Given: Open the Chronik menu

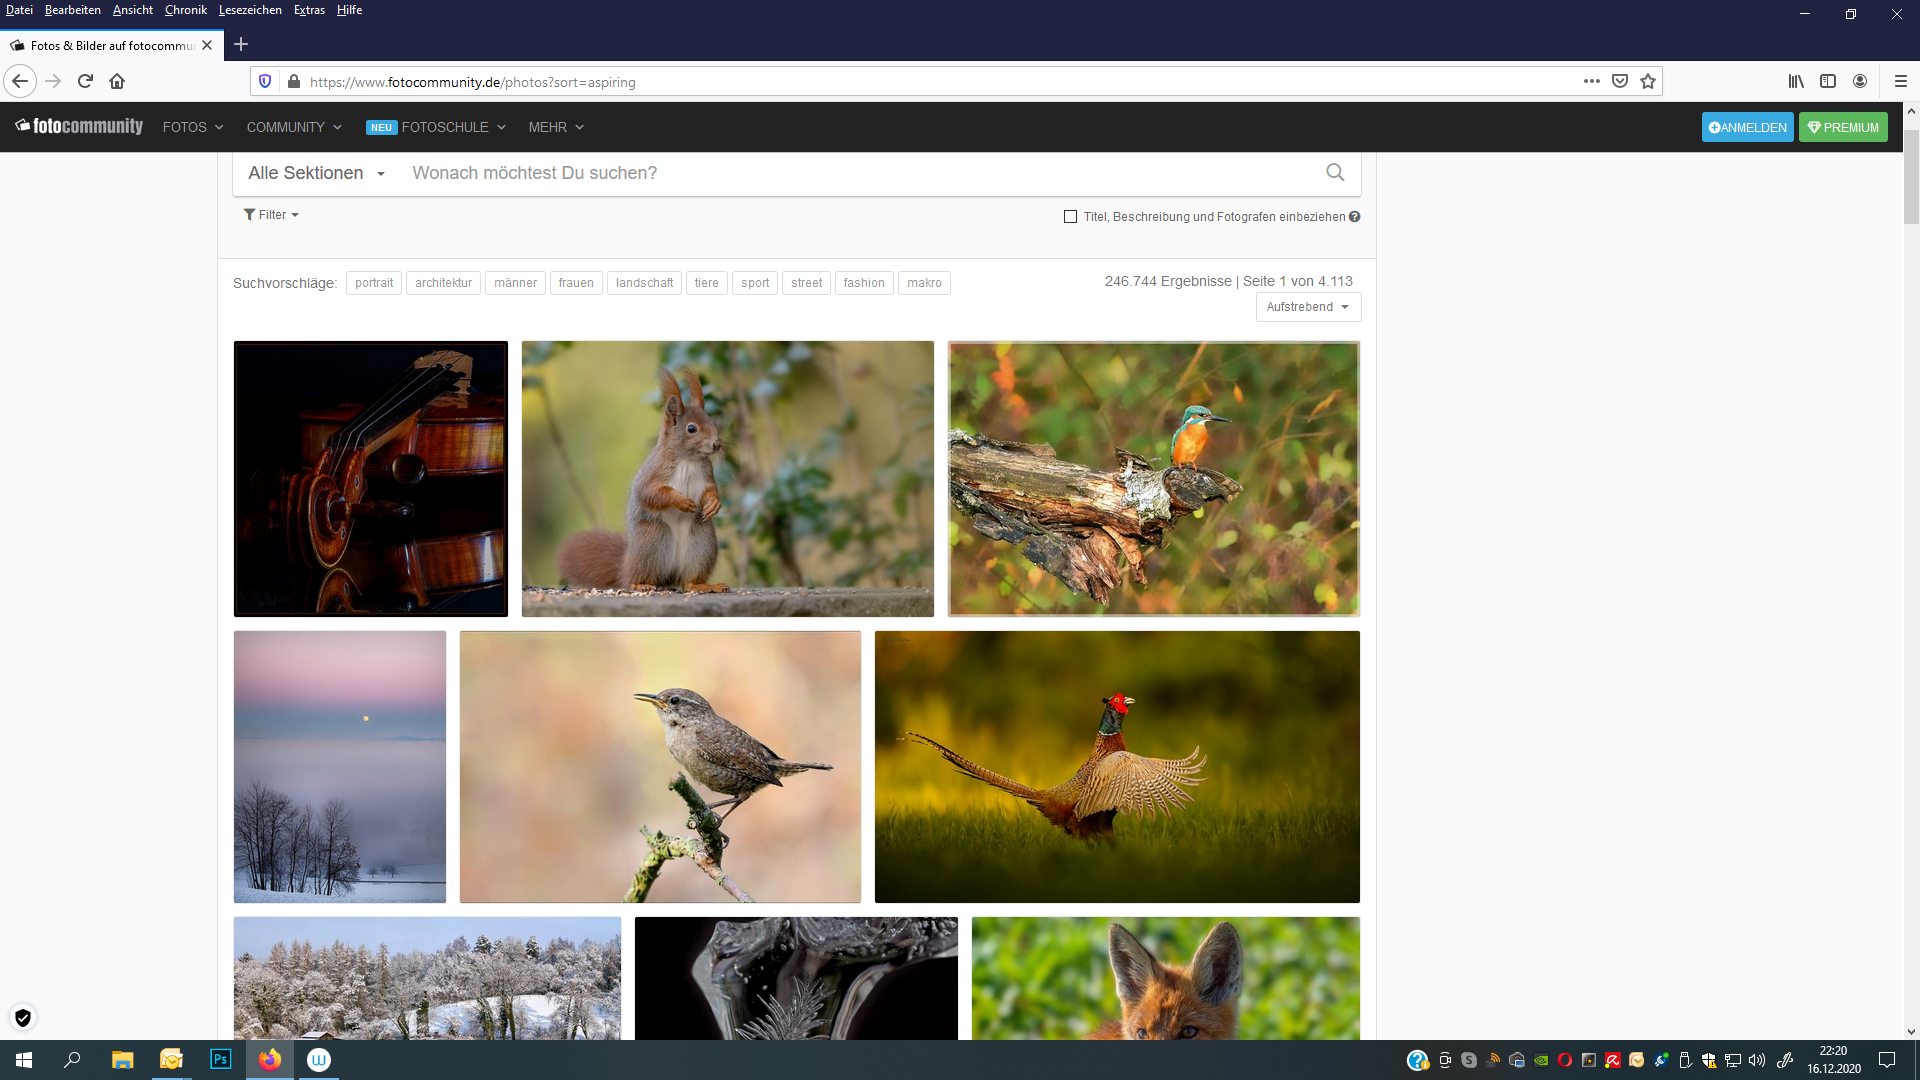Looking at the screenshot, I should coord(185,10).
